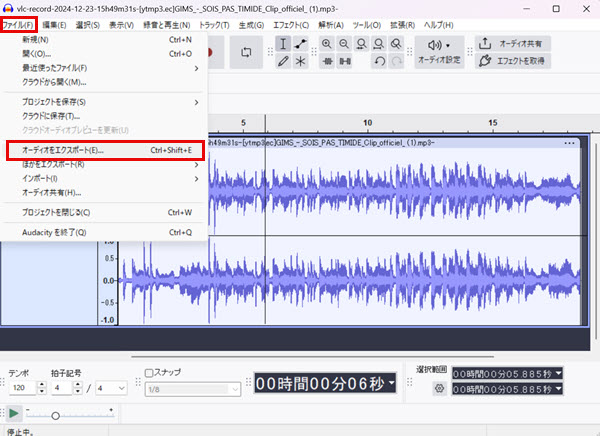This screenshot has height=436, width=600.
Task: Click the timeline ruler at 15
Action: pos(493,123)
